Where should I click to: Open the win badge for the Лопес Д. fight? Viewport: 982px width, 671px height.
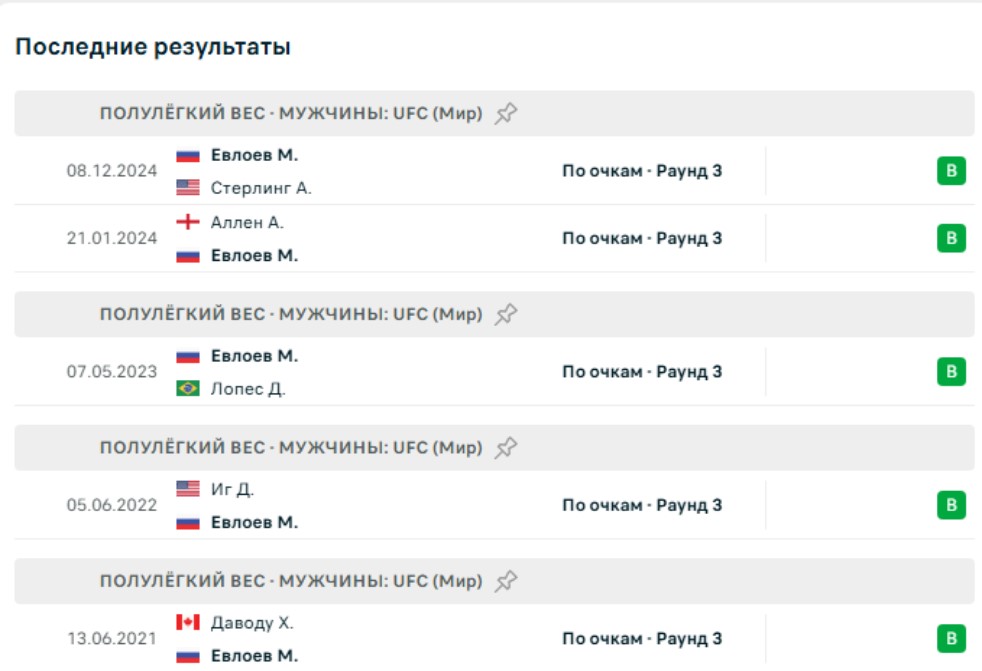[951, 372]
